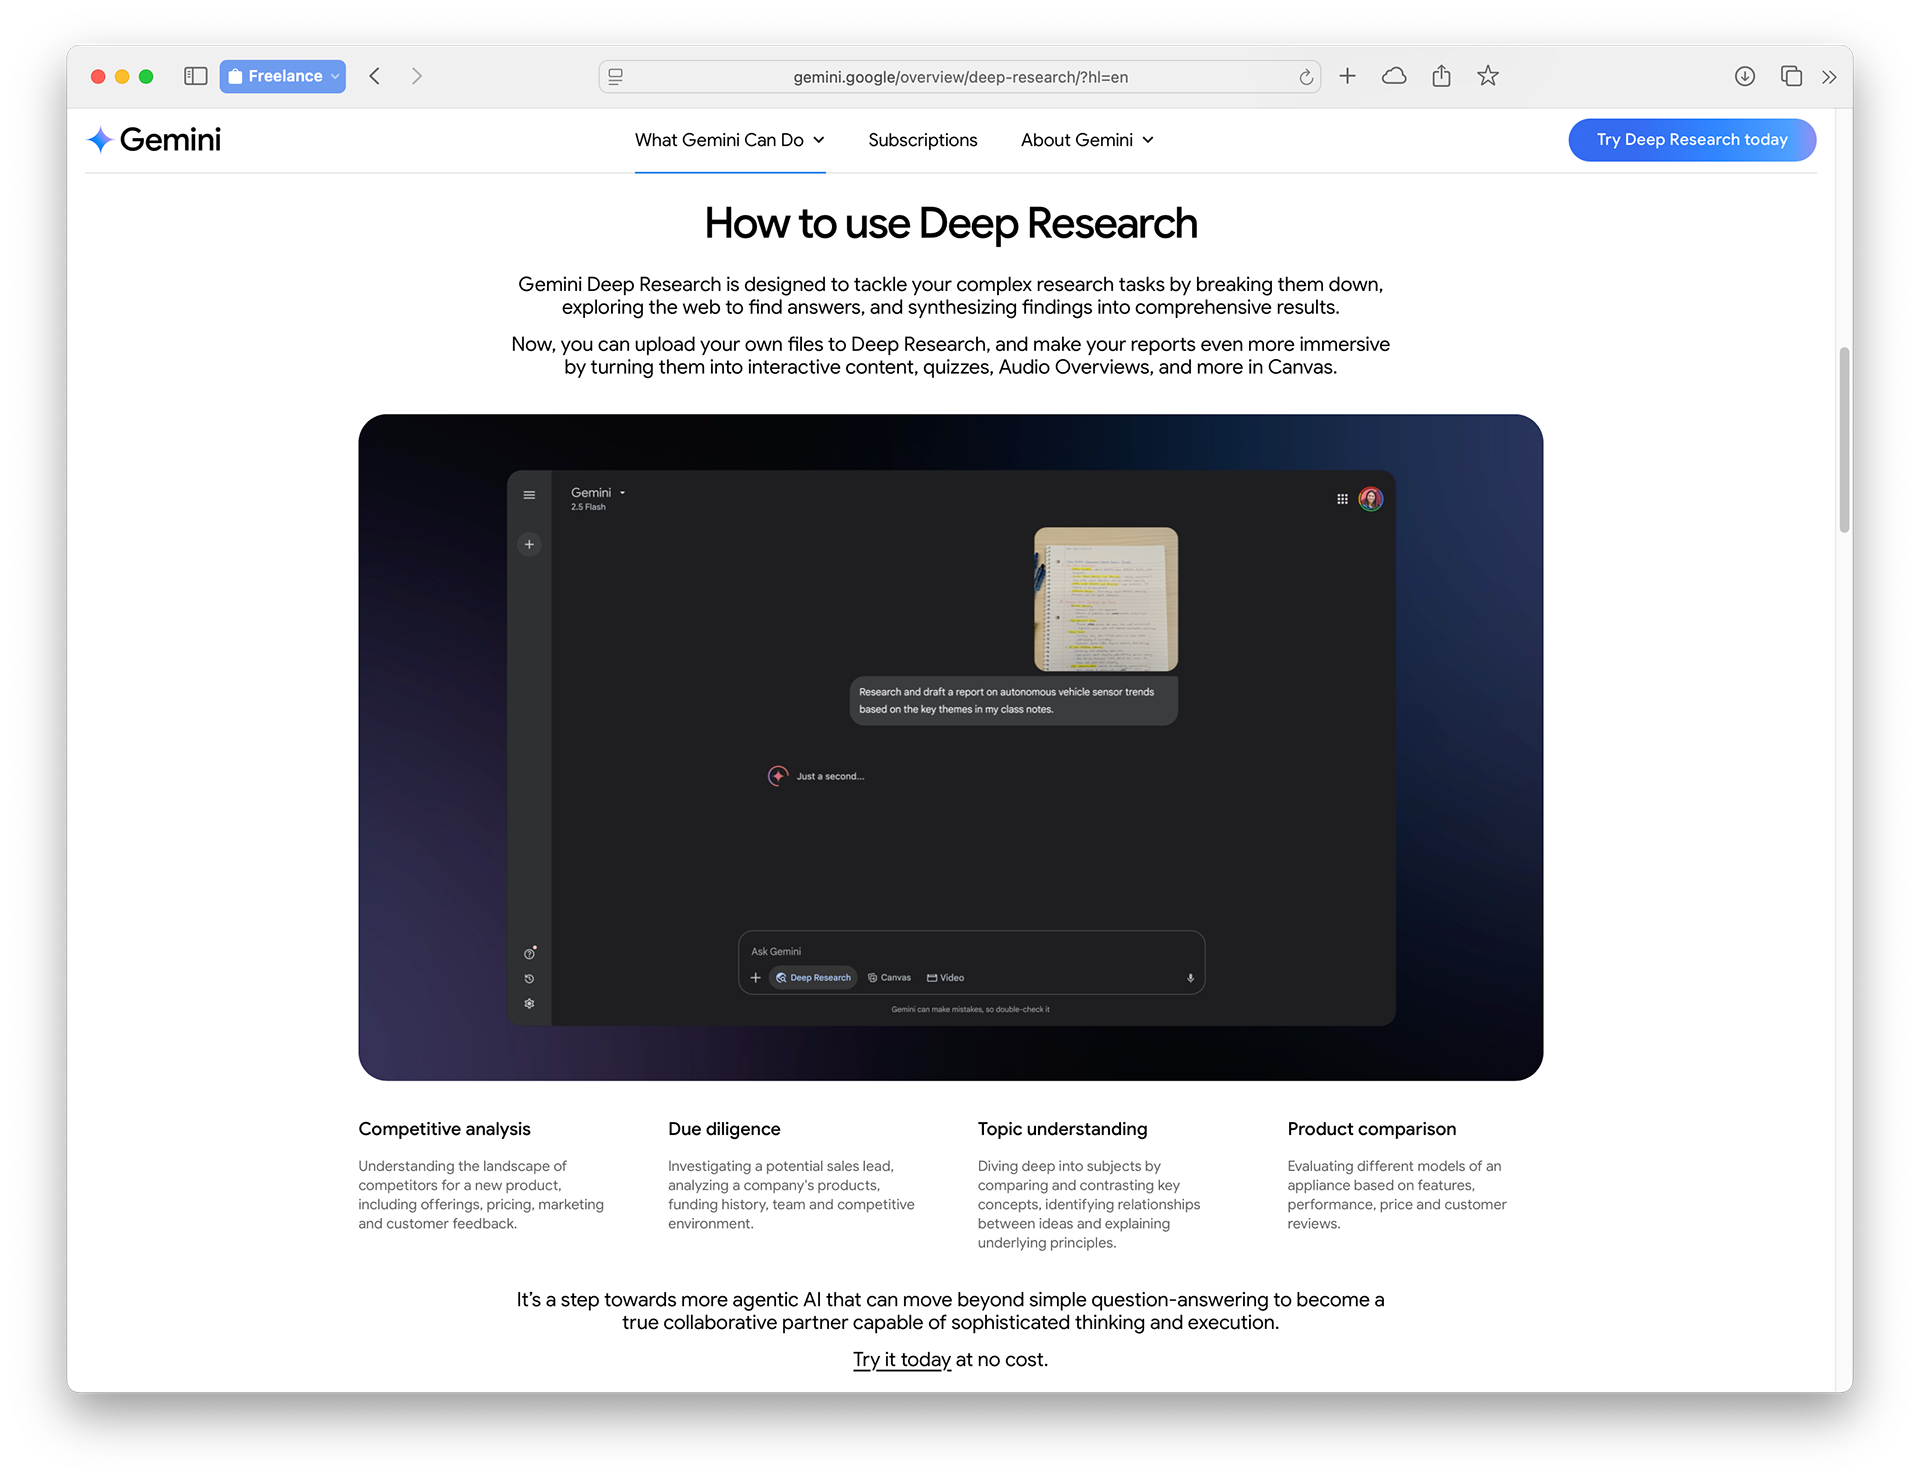The height and width of the screenshot is (1481, 1920).
Task: Expand What Gemini Can Do menu
Action: [730, 140]
